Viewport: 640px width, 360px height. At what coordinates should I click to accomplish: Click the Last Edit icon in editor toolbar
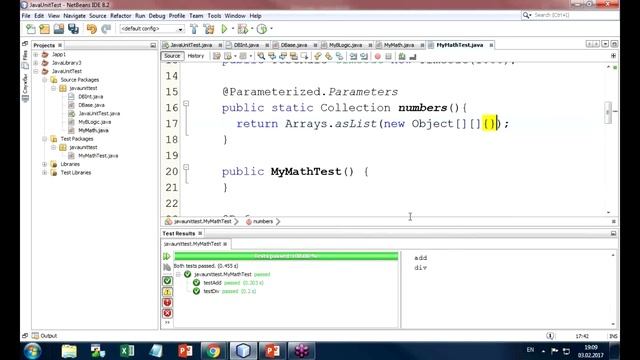(217, 56)
